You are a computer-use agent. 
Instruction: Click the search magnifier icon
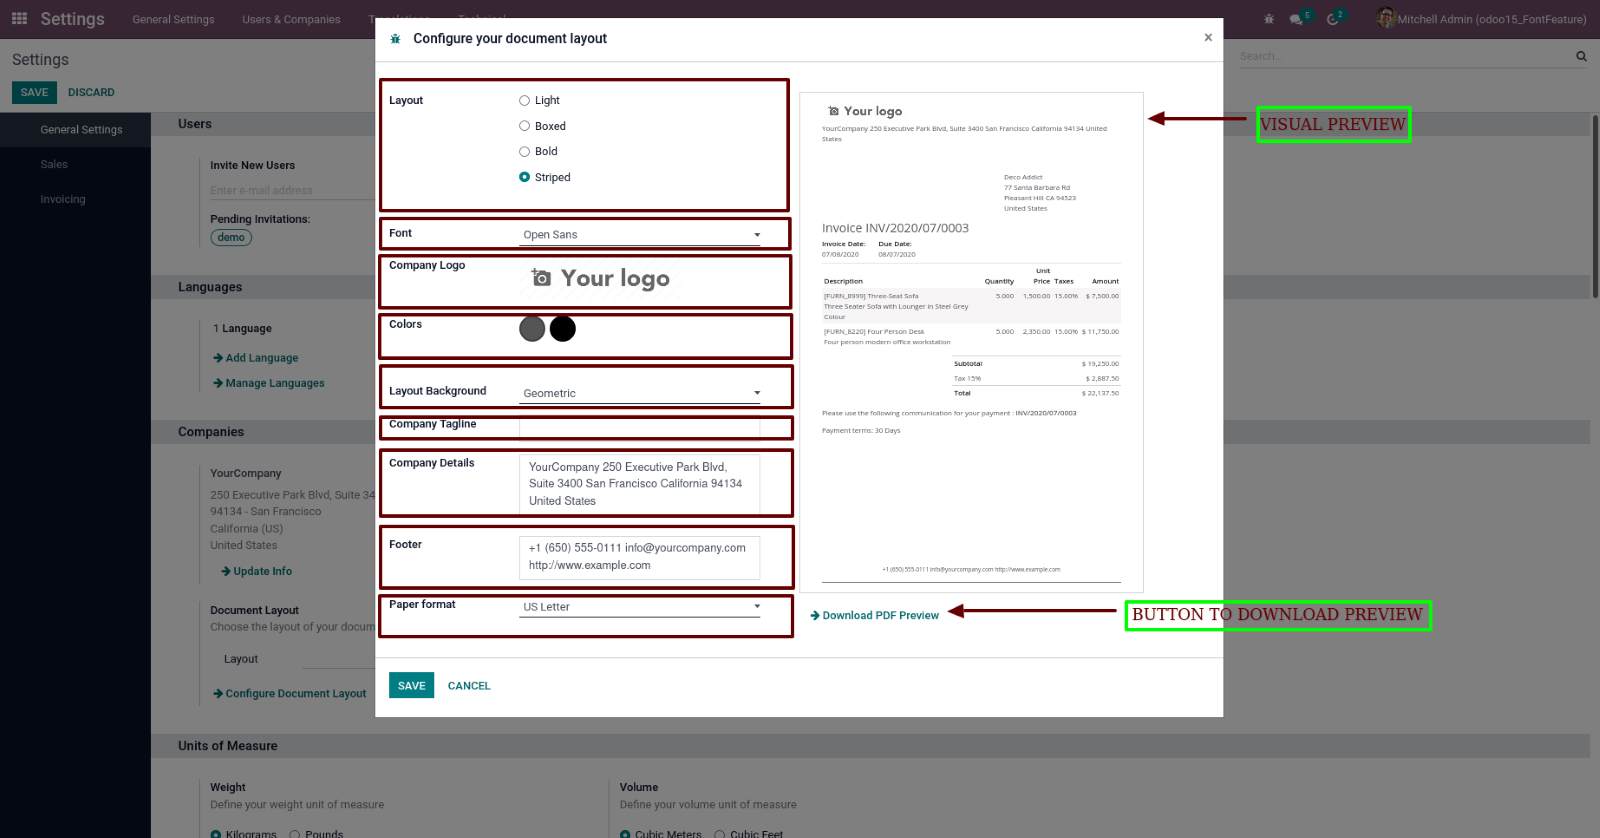coord(1581,56)
